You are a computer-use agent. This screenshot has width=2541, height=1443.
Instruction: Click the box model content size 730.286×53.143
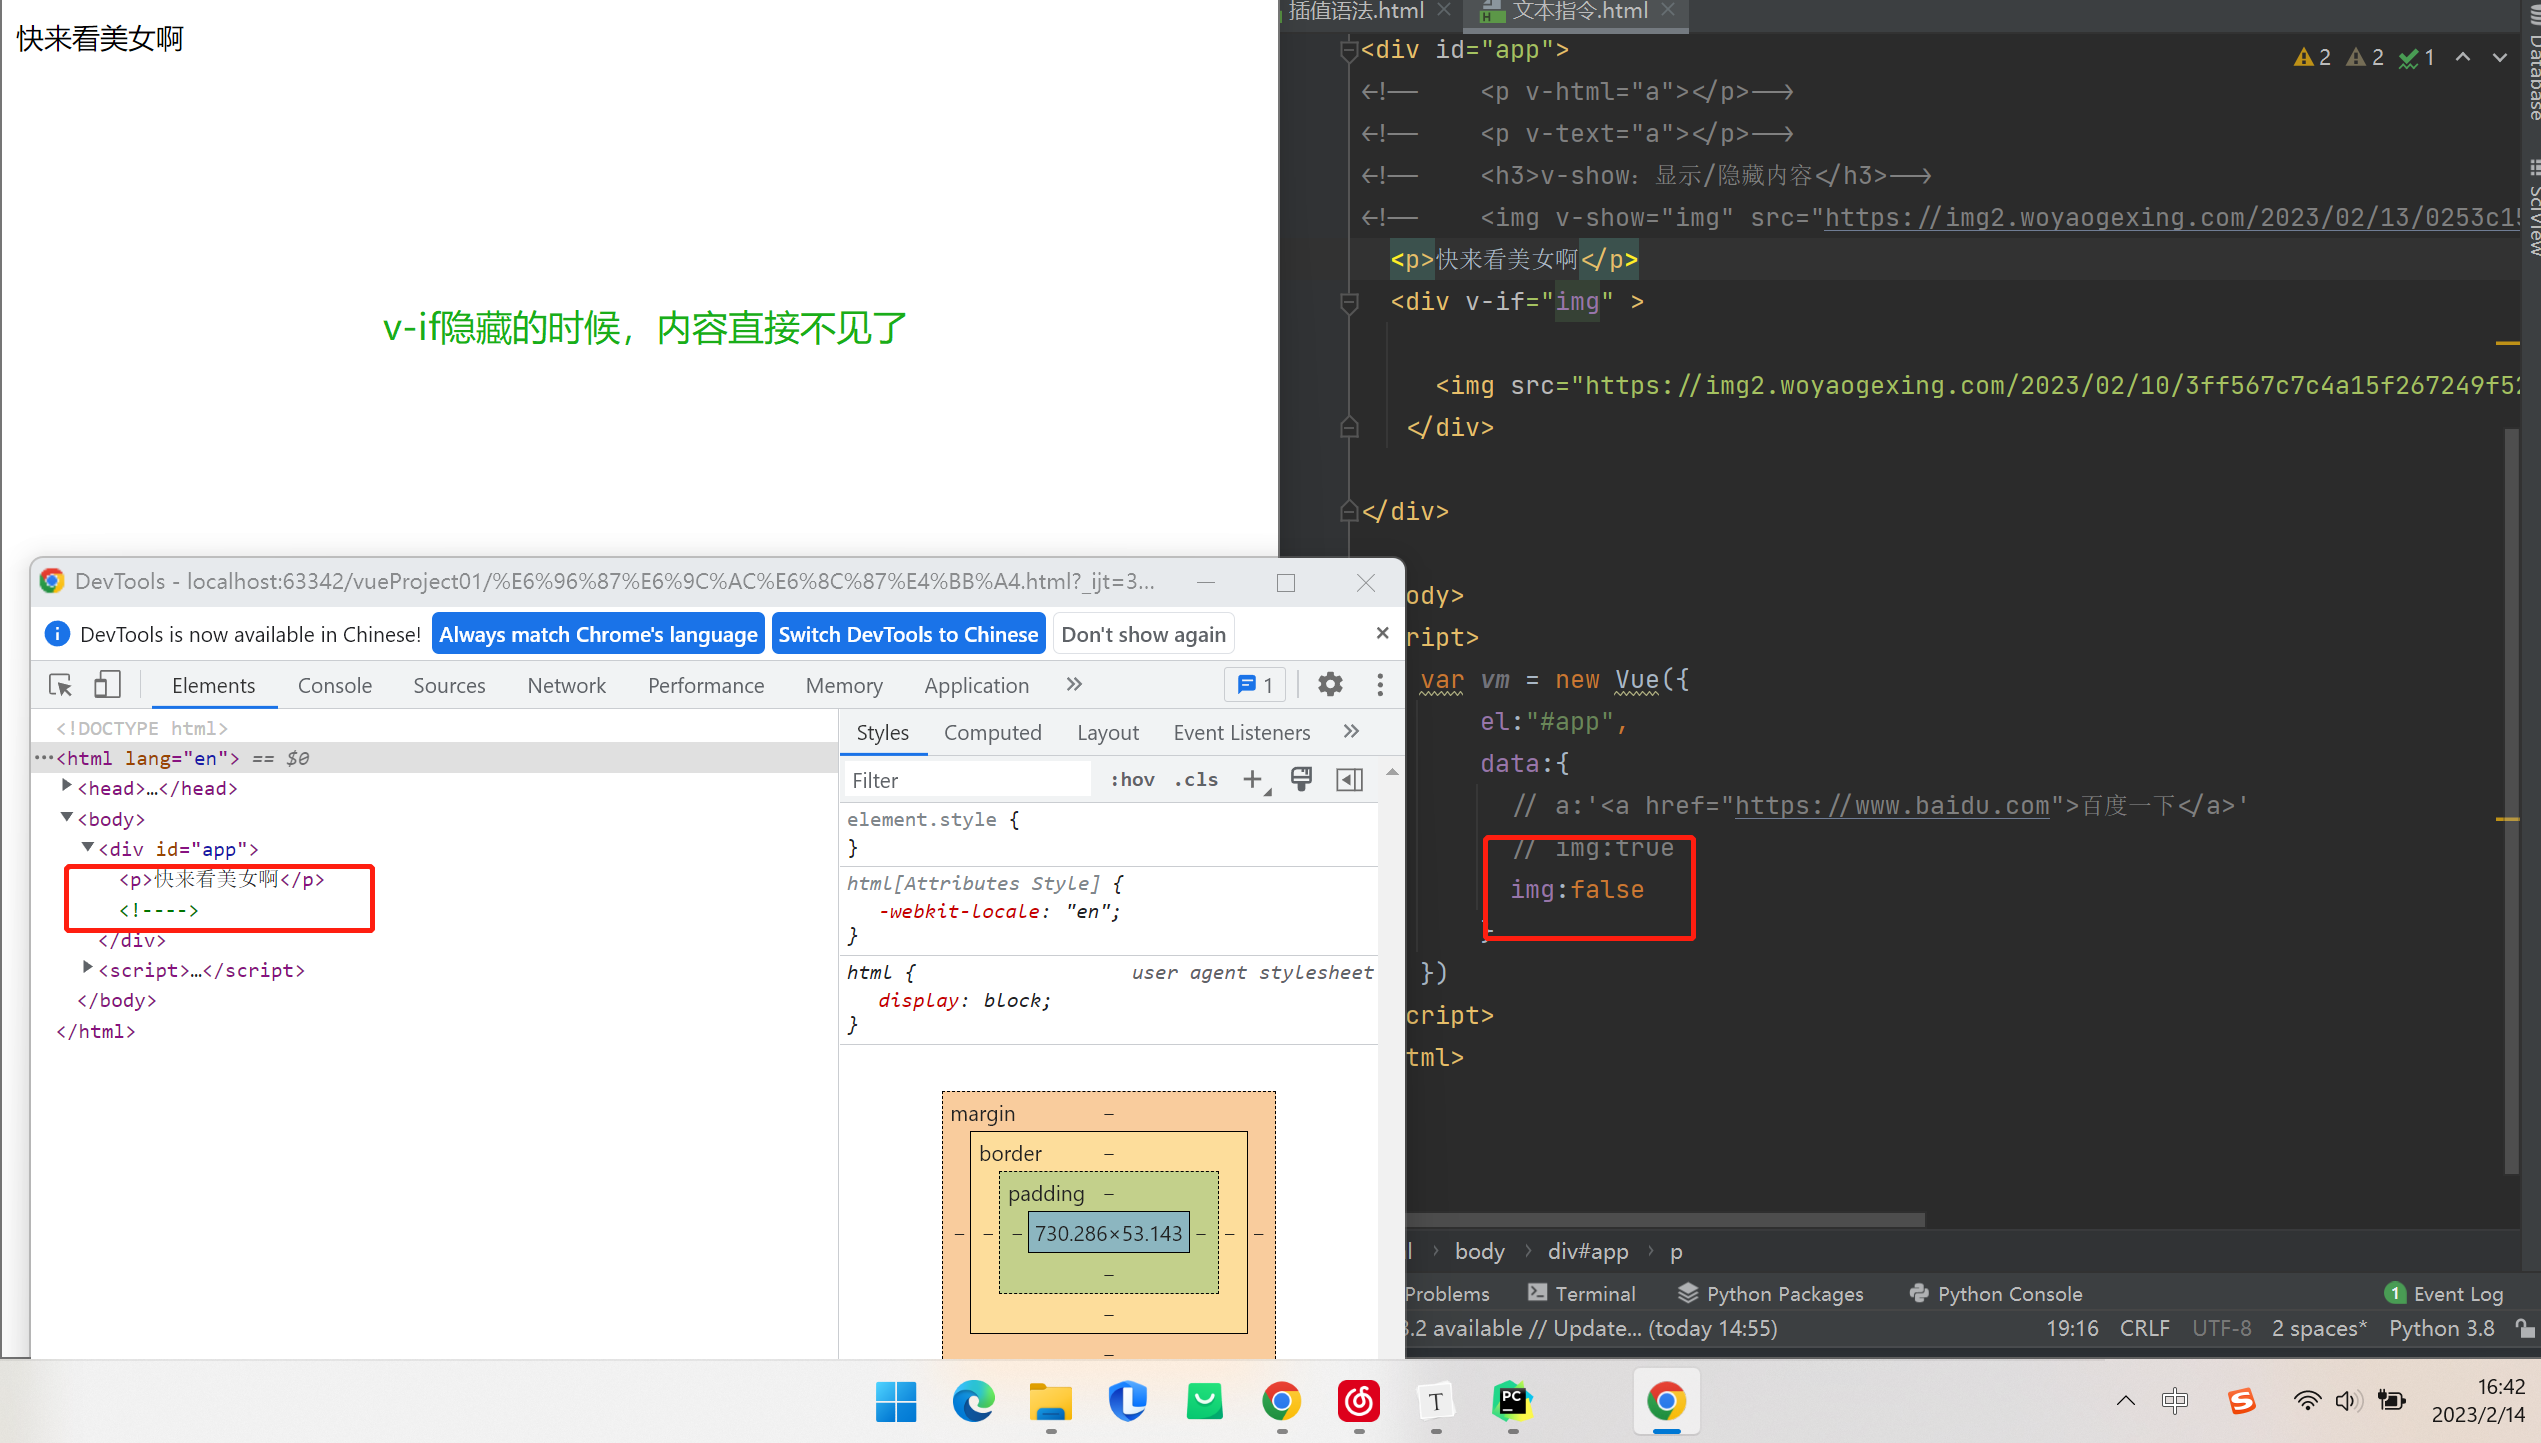[x=1108, y=1234]
